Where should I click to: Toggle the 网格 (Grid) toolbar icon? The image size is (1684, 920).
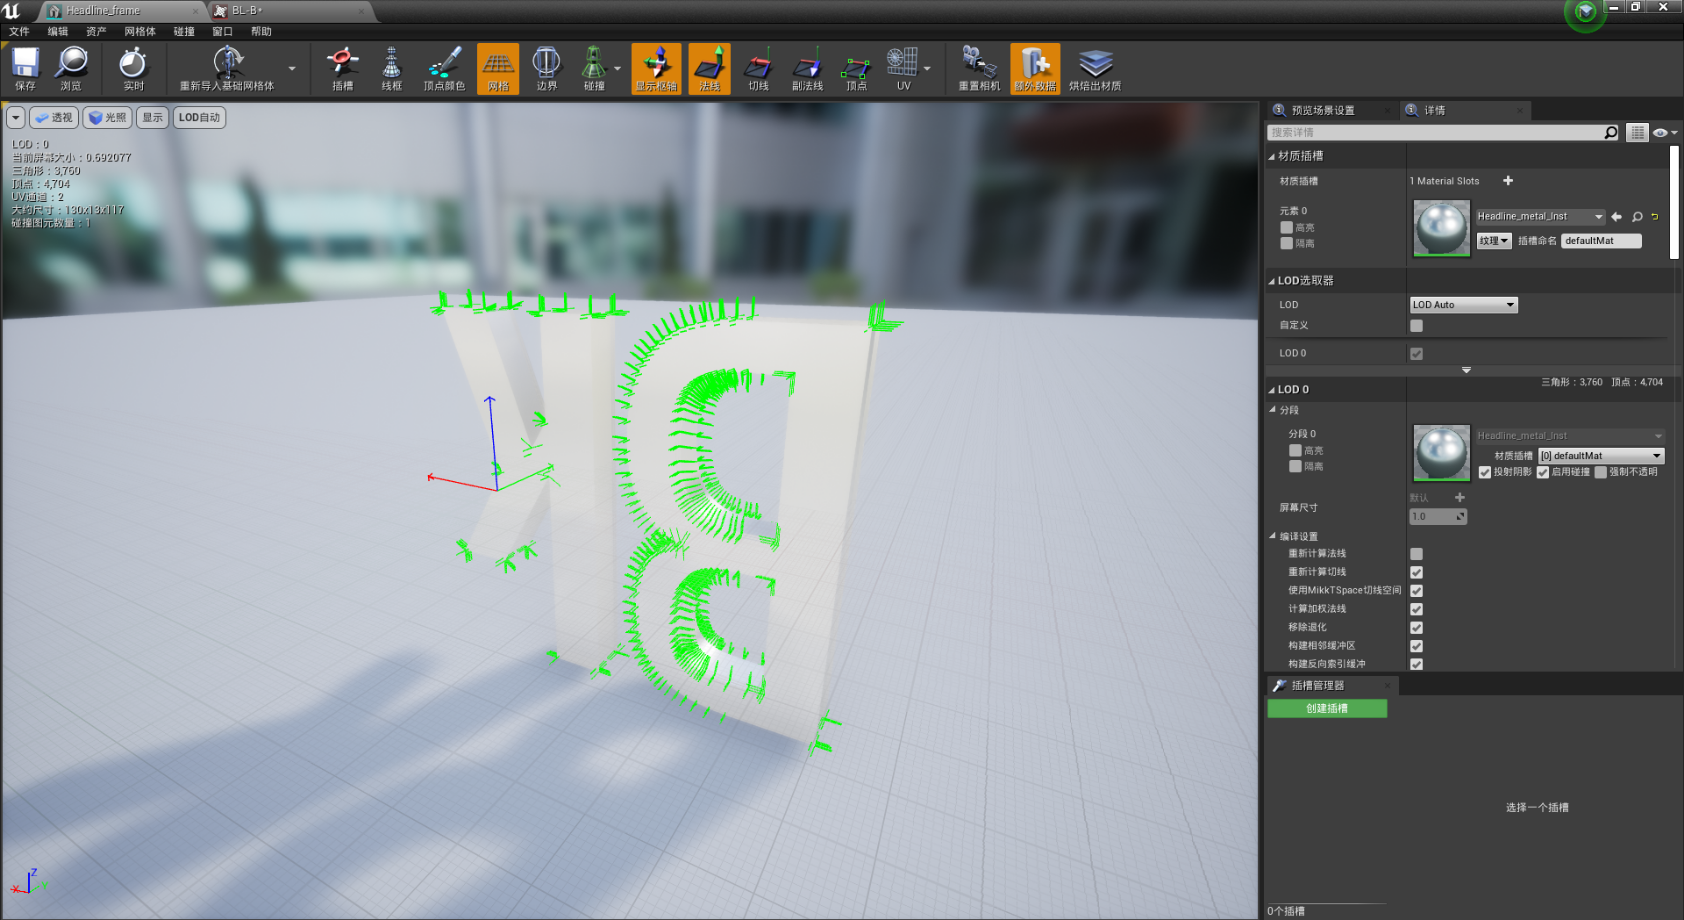(x=498, y=68)
